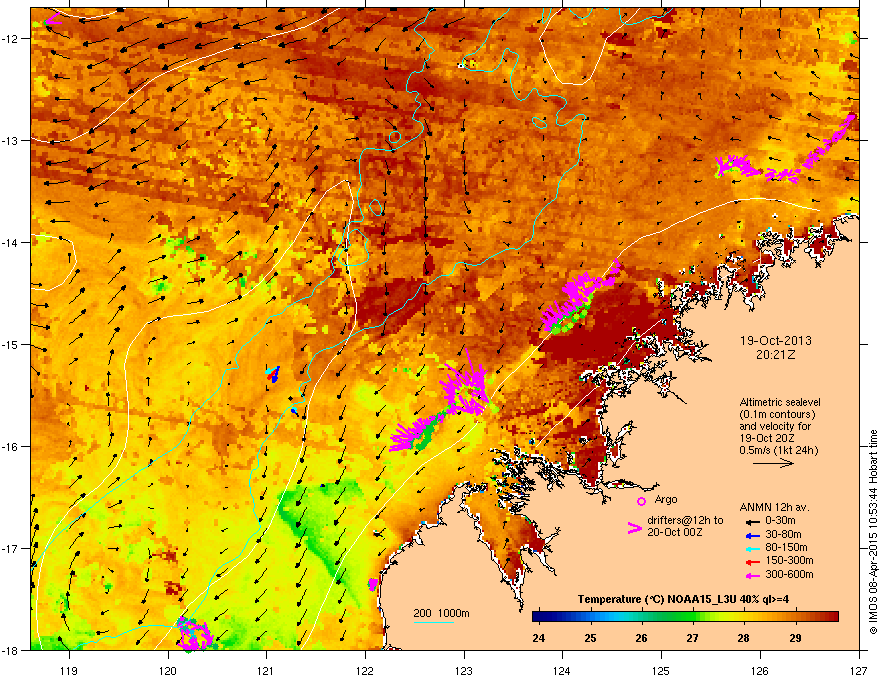
Task: Click the '0-30m' depth label
Action: 780,521
